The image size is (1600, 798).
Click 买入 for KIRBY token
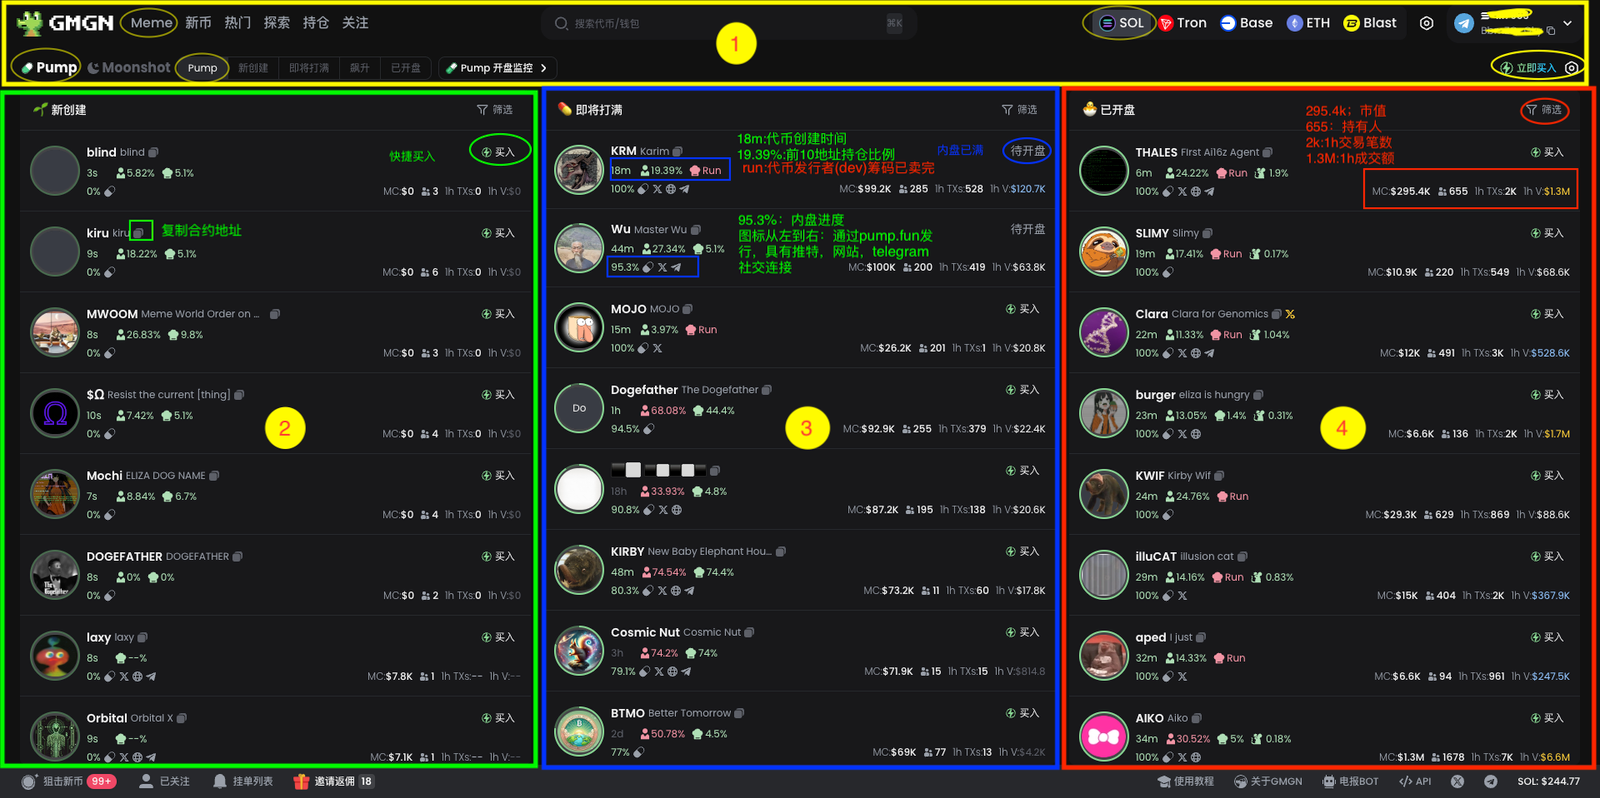[x=1022, y=552]
